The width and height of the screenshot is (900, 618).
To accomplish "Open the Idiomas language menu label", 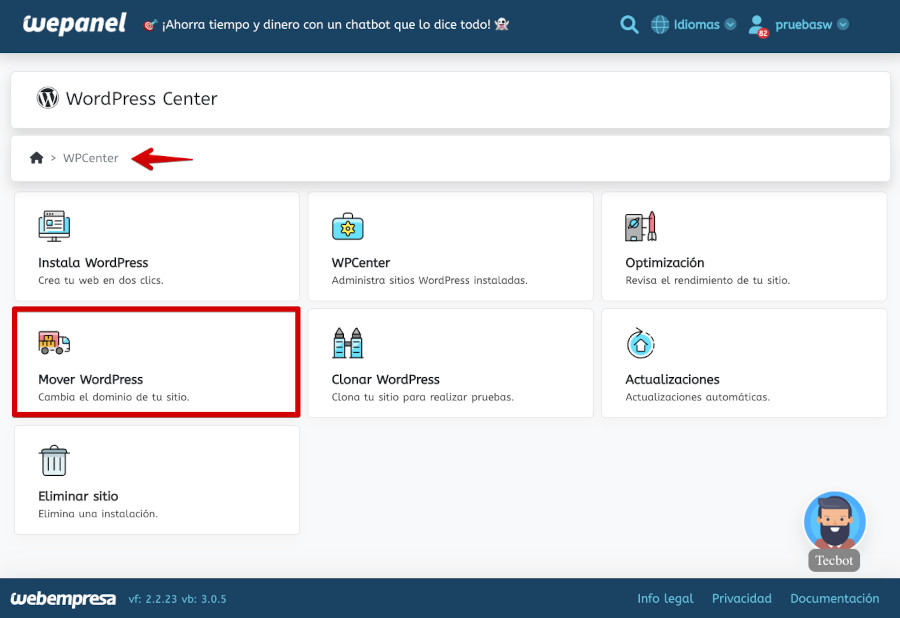I will click(696, 25).
